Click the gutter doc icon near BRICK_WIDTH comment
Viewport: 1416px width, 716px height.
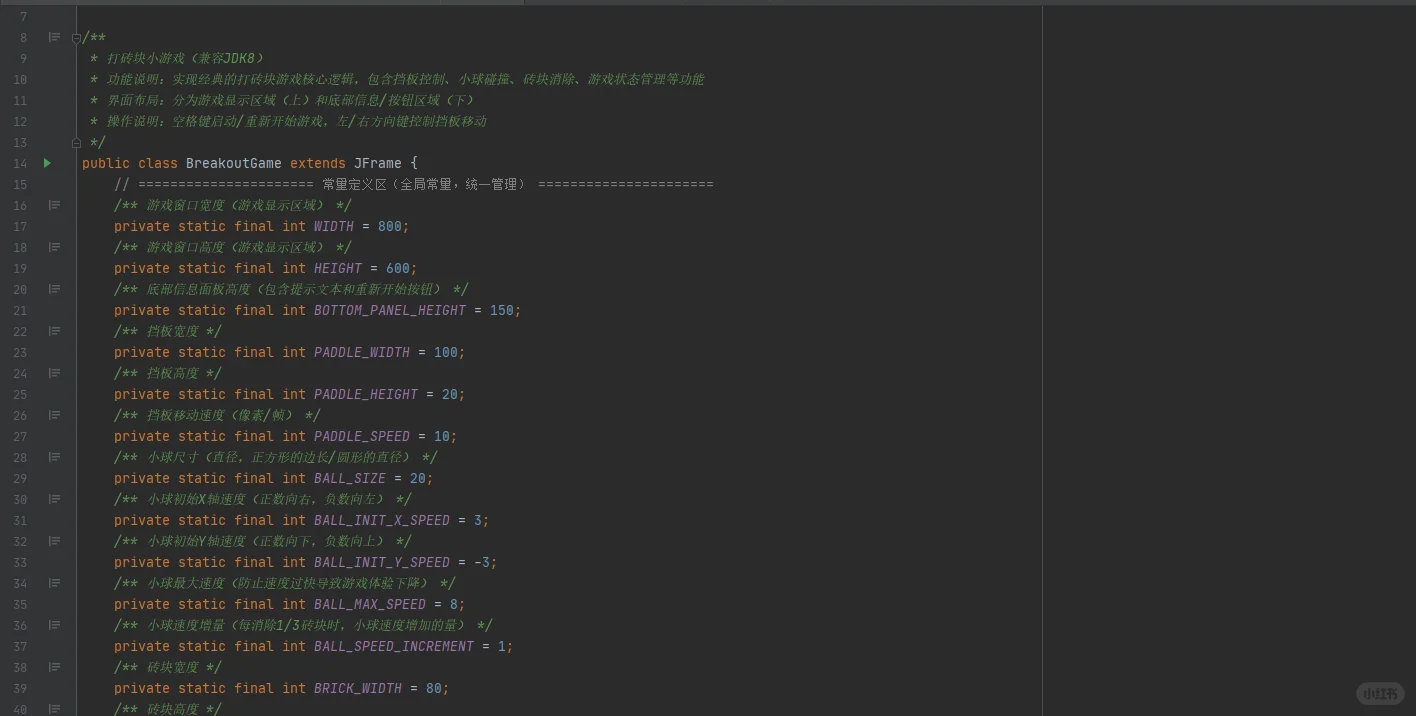coord(54,667)
